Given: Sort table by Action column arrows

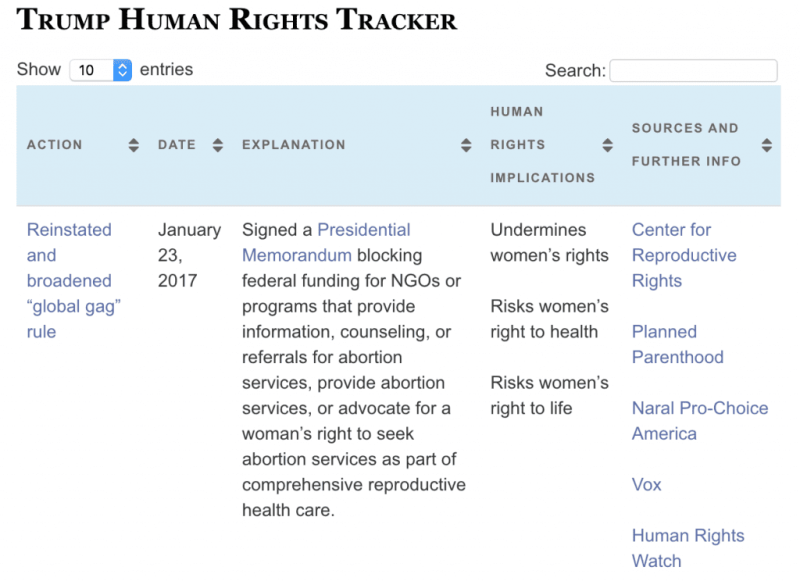Looking at the screenshot, I should tap(133, 145).
